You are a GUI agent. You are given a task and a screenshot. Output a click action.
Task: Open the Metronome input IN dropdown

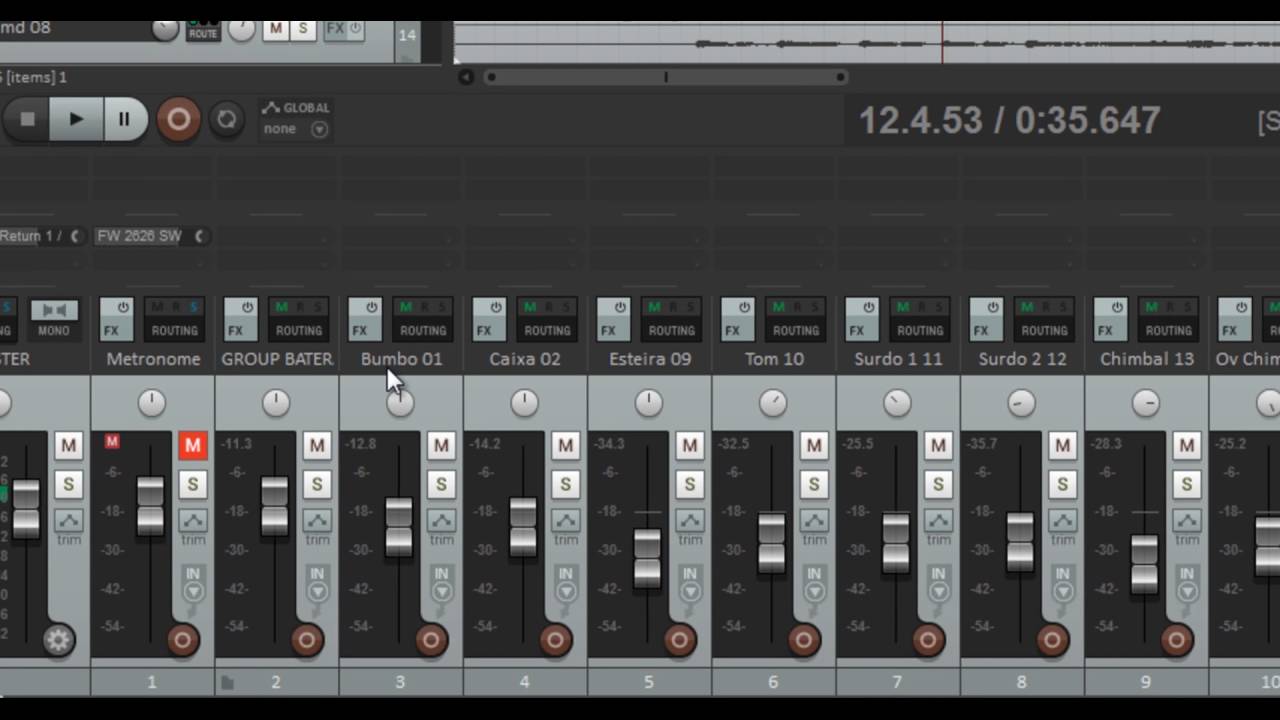193,582
